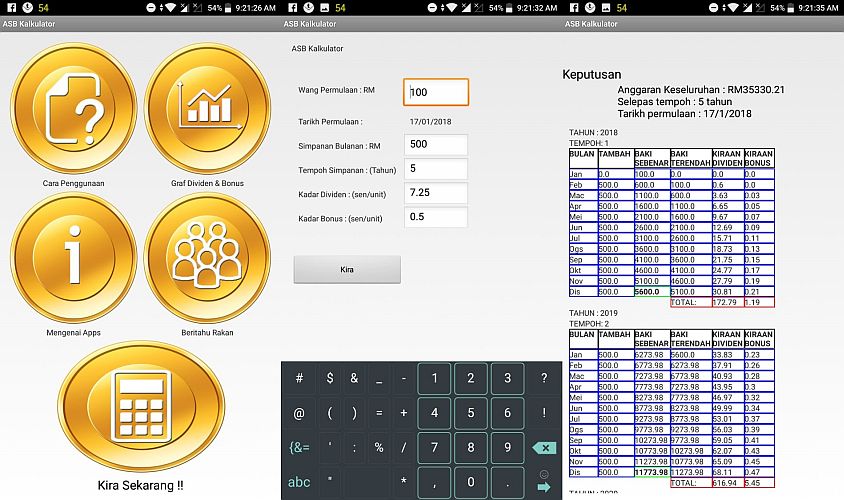Tap the % symbol key

[x=379, y=447]
